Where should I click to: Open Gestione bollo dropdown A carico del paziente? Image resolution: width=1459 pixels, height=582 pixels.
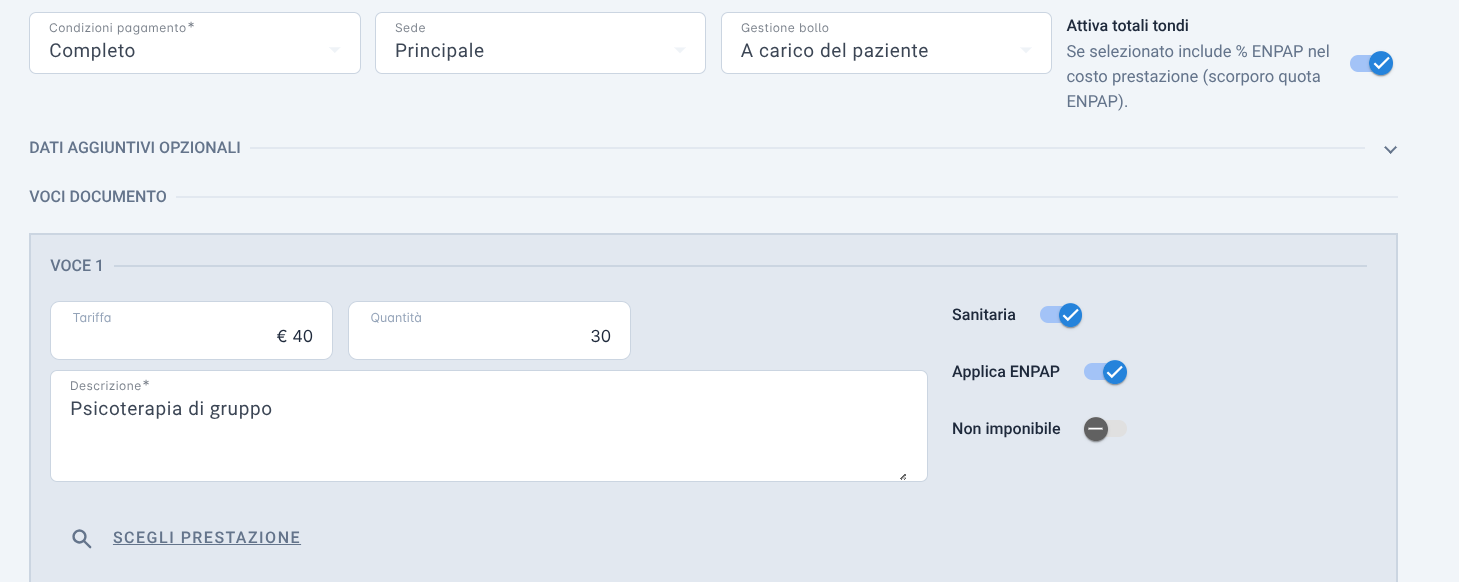point(886,43)
